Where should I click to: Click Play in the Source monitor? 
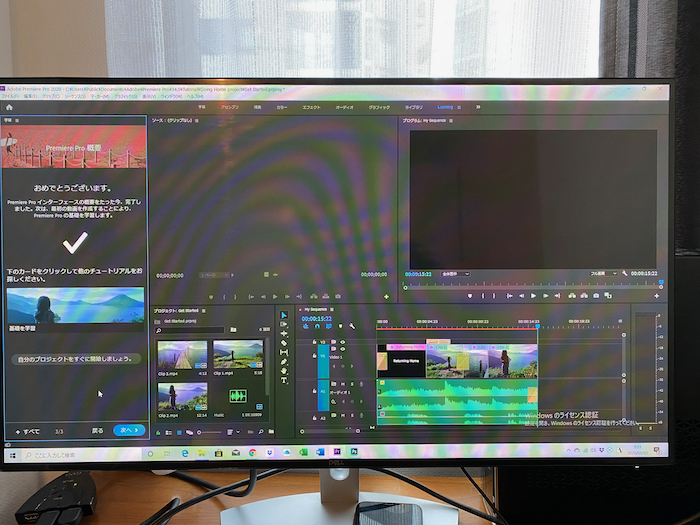click(275, 296)
